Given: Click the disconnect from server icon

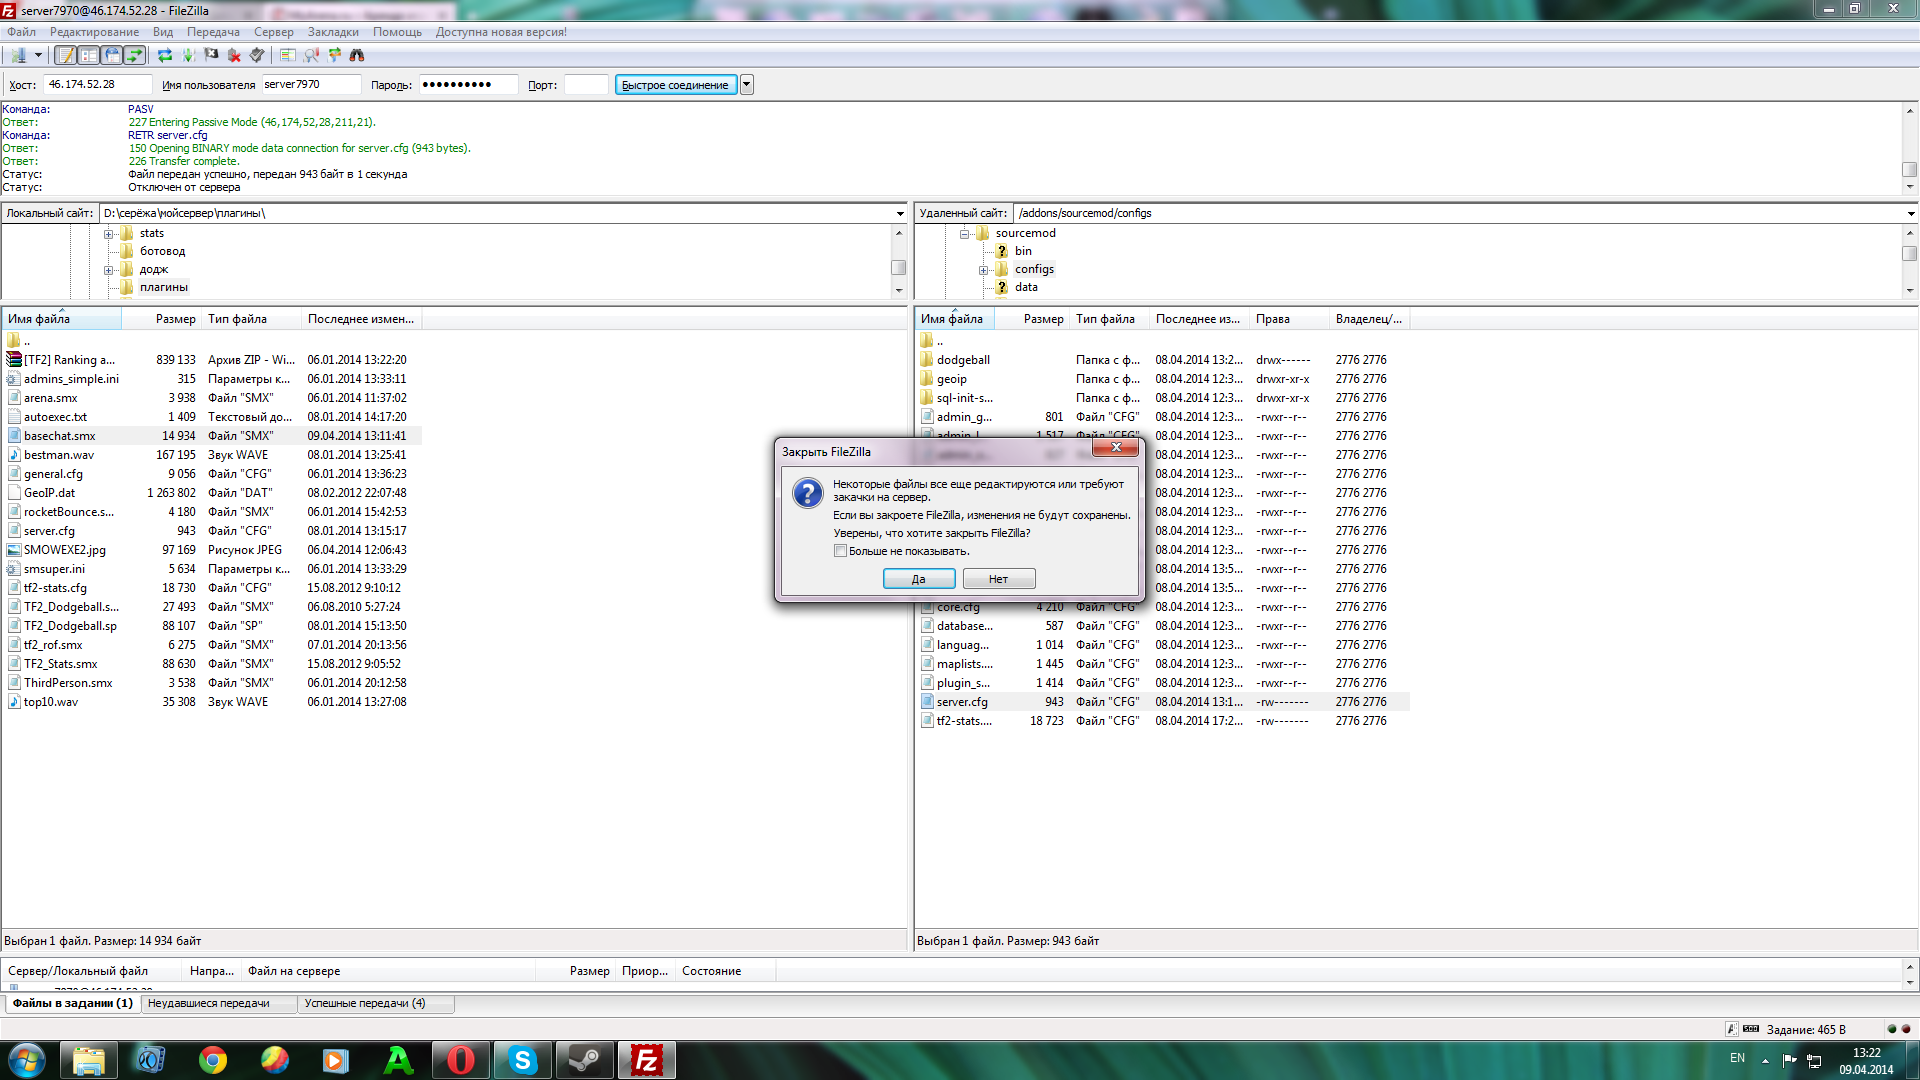Looking at the screenshot, I should point(234,55).
